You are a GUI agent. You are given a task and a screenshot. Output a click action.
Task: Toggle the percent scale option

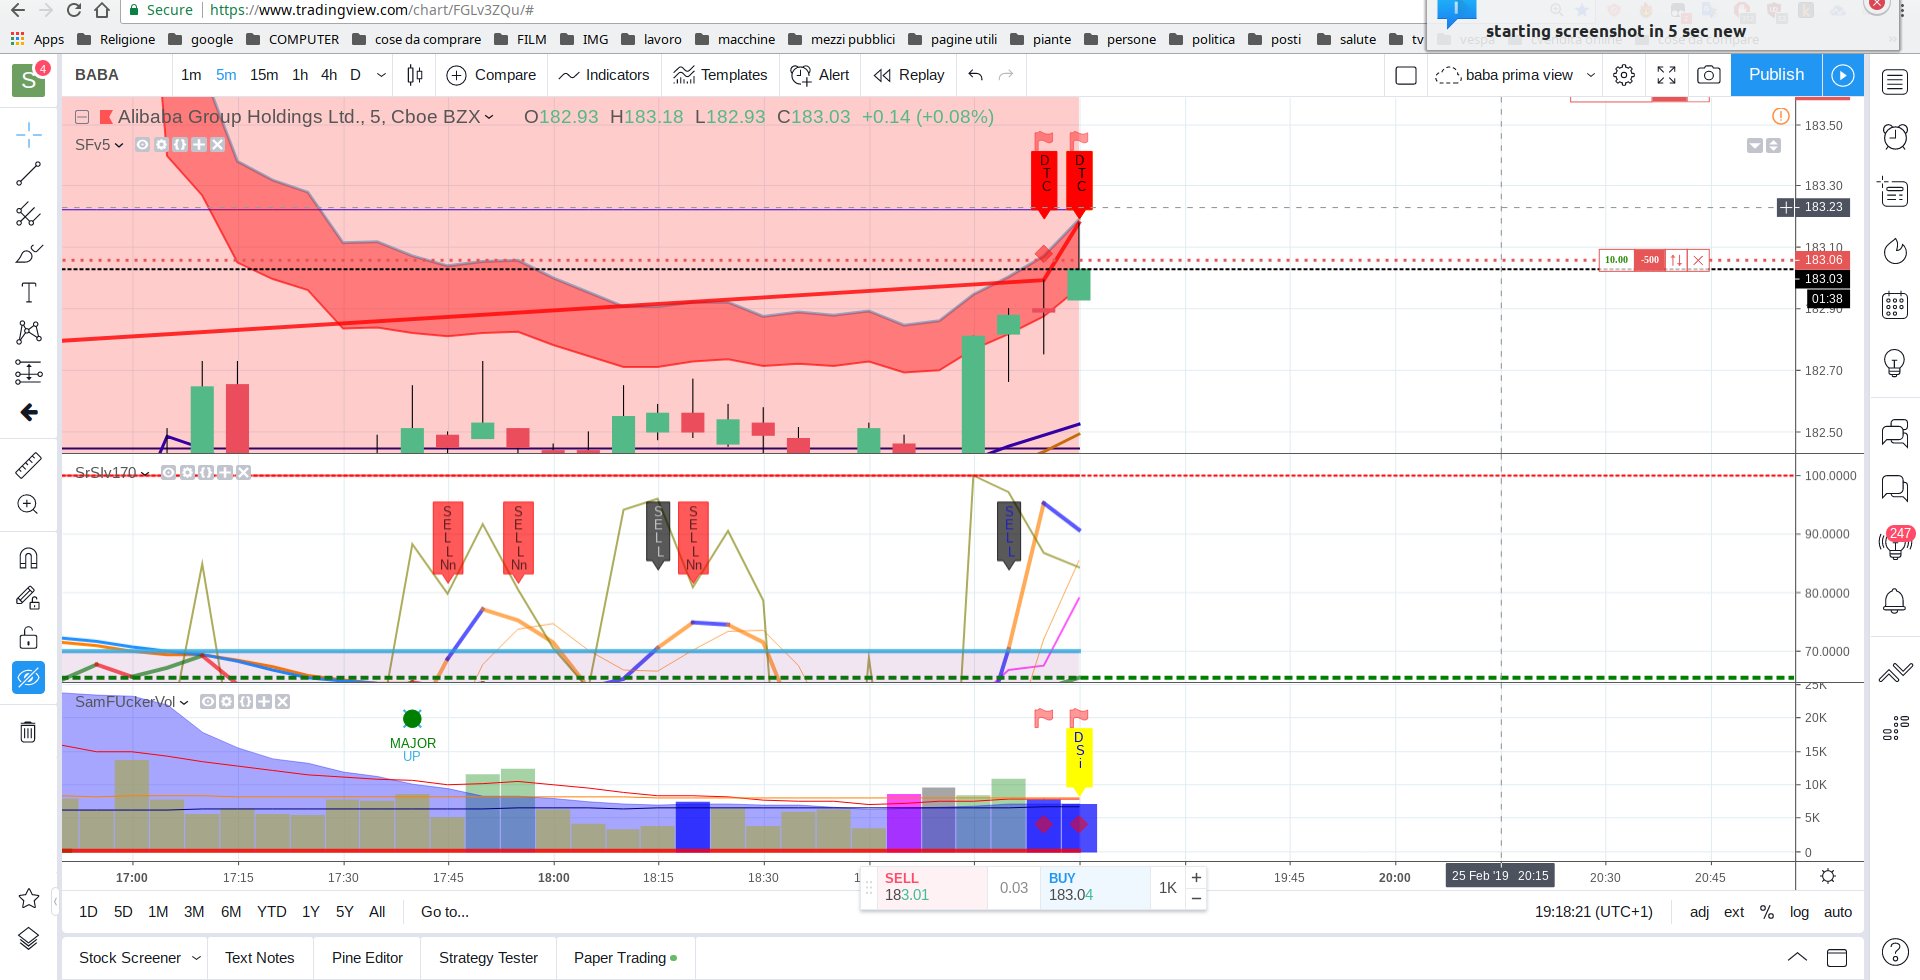[x=1767, y=912]
